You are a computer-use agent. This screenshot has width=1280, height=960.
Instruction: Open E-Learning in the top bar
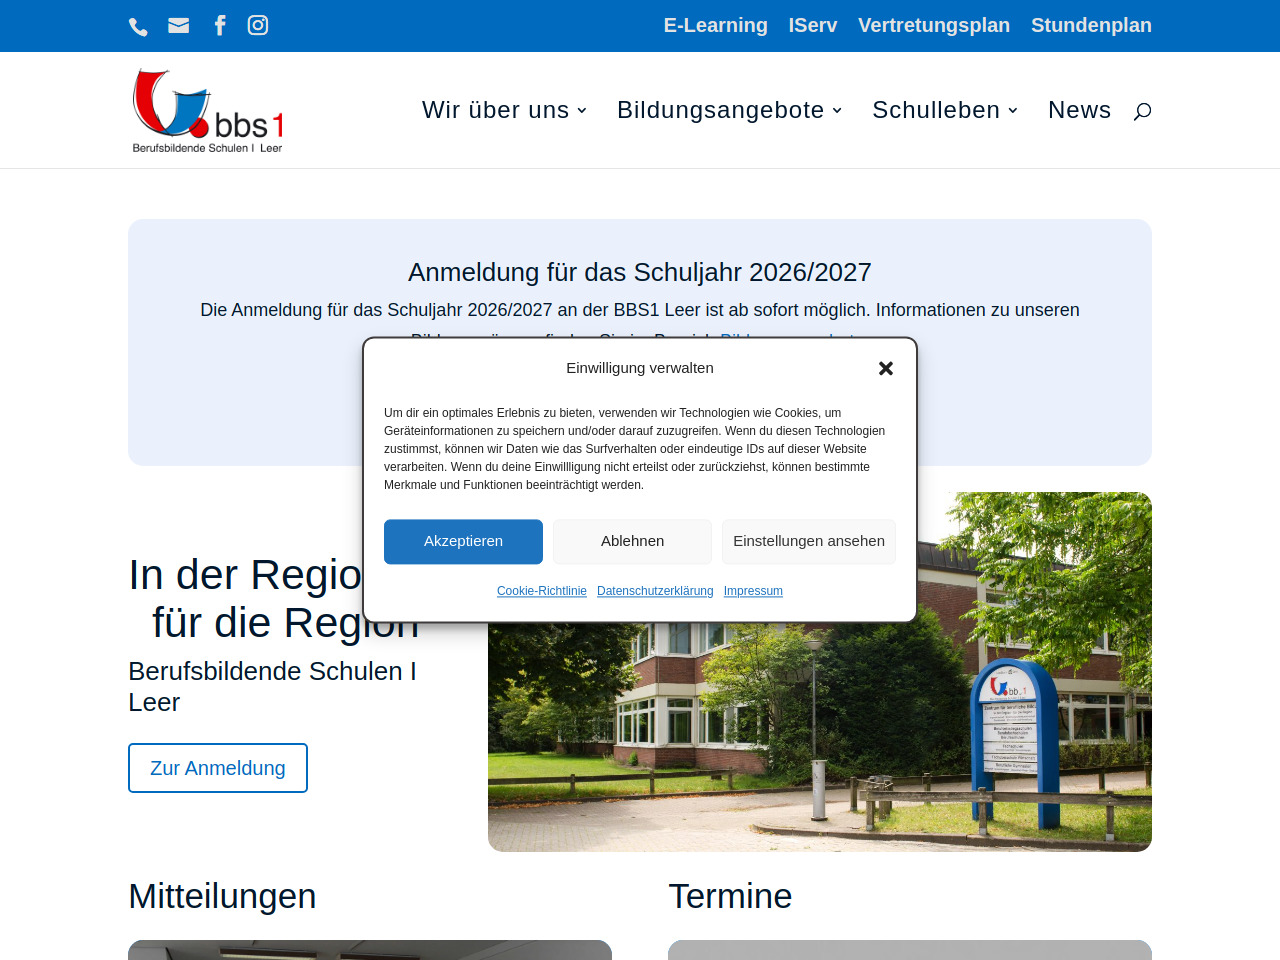(x=715, y=25)
